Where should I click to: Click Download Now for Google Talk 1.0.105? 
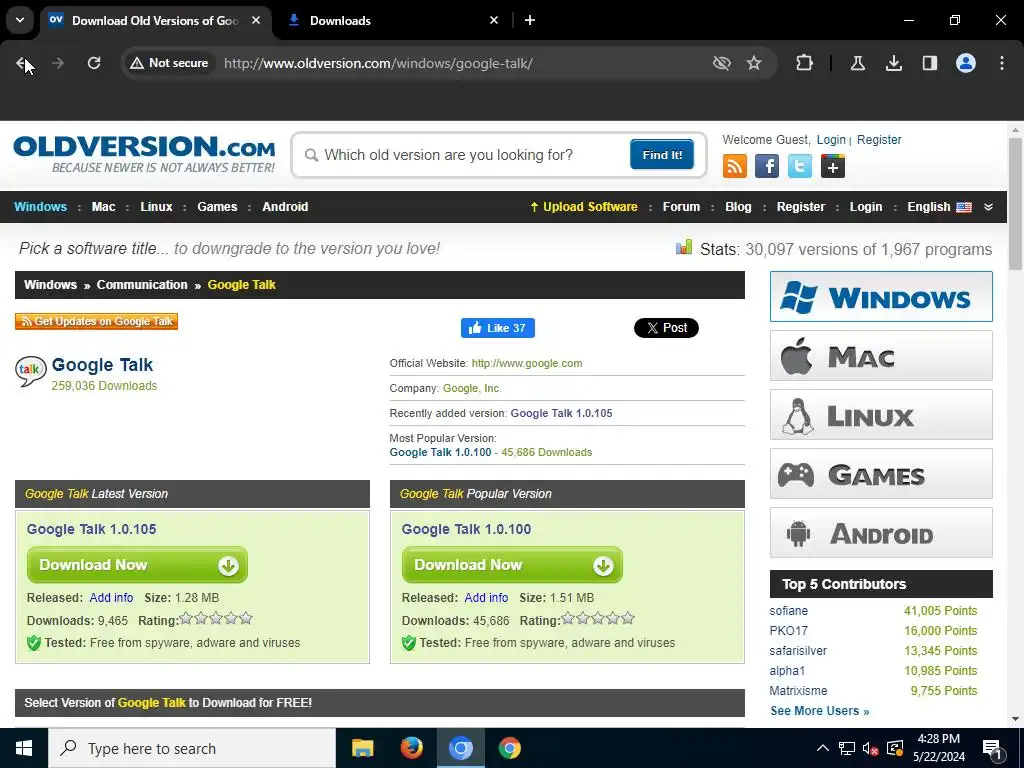[x=137, y=565]
